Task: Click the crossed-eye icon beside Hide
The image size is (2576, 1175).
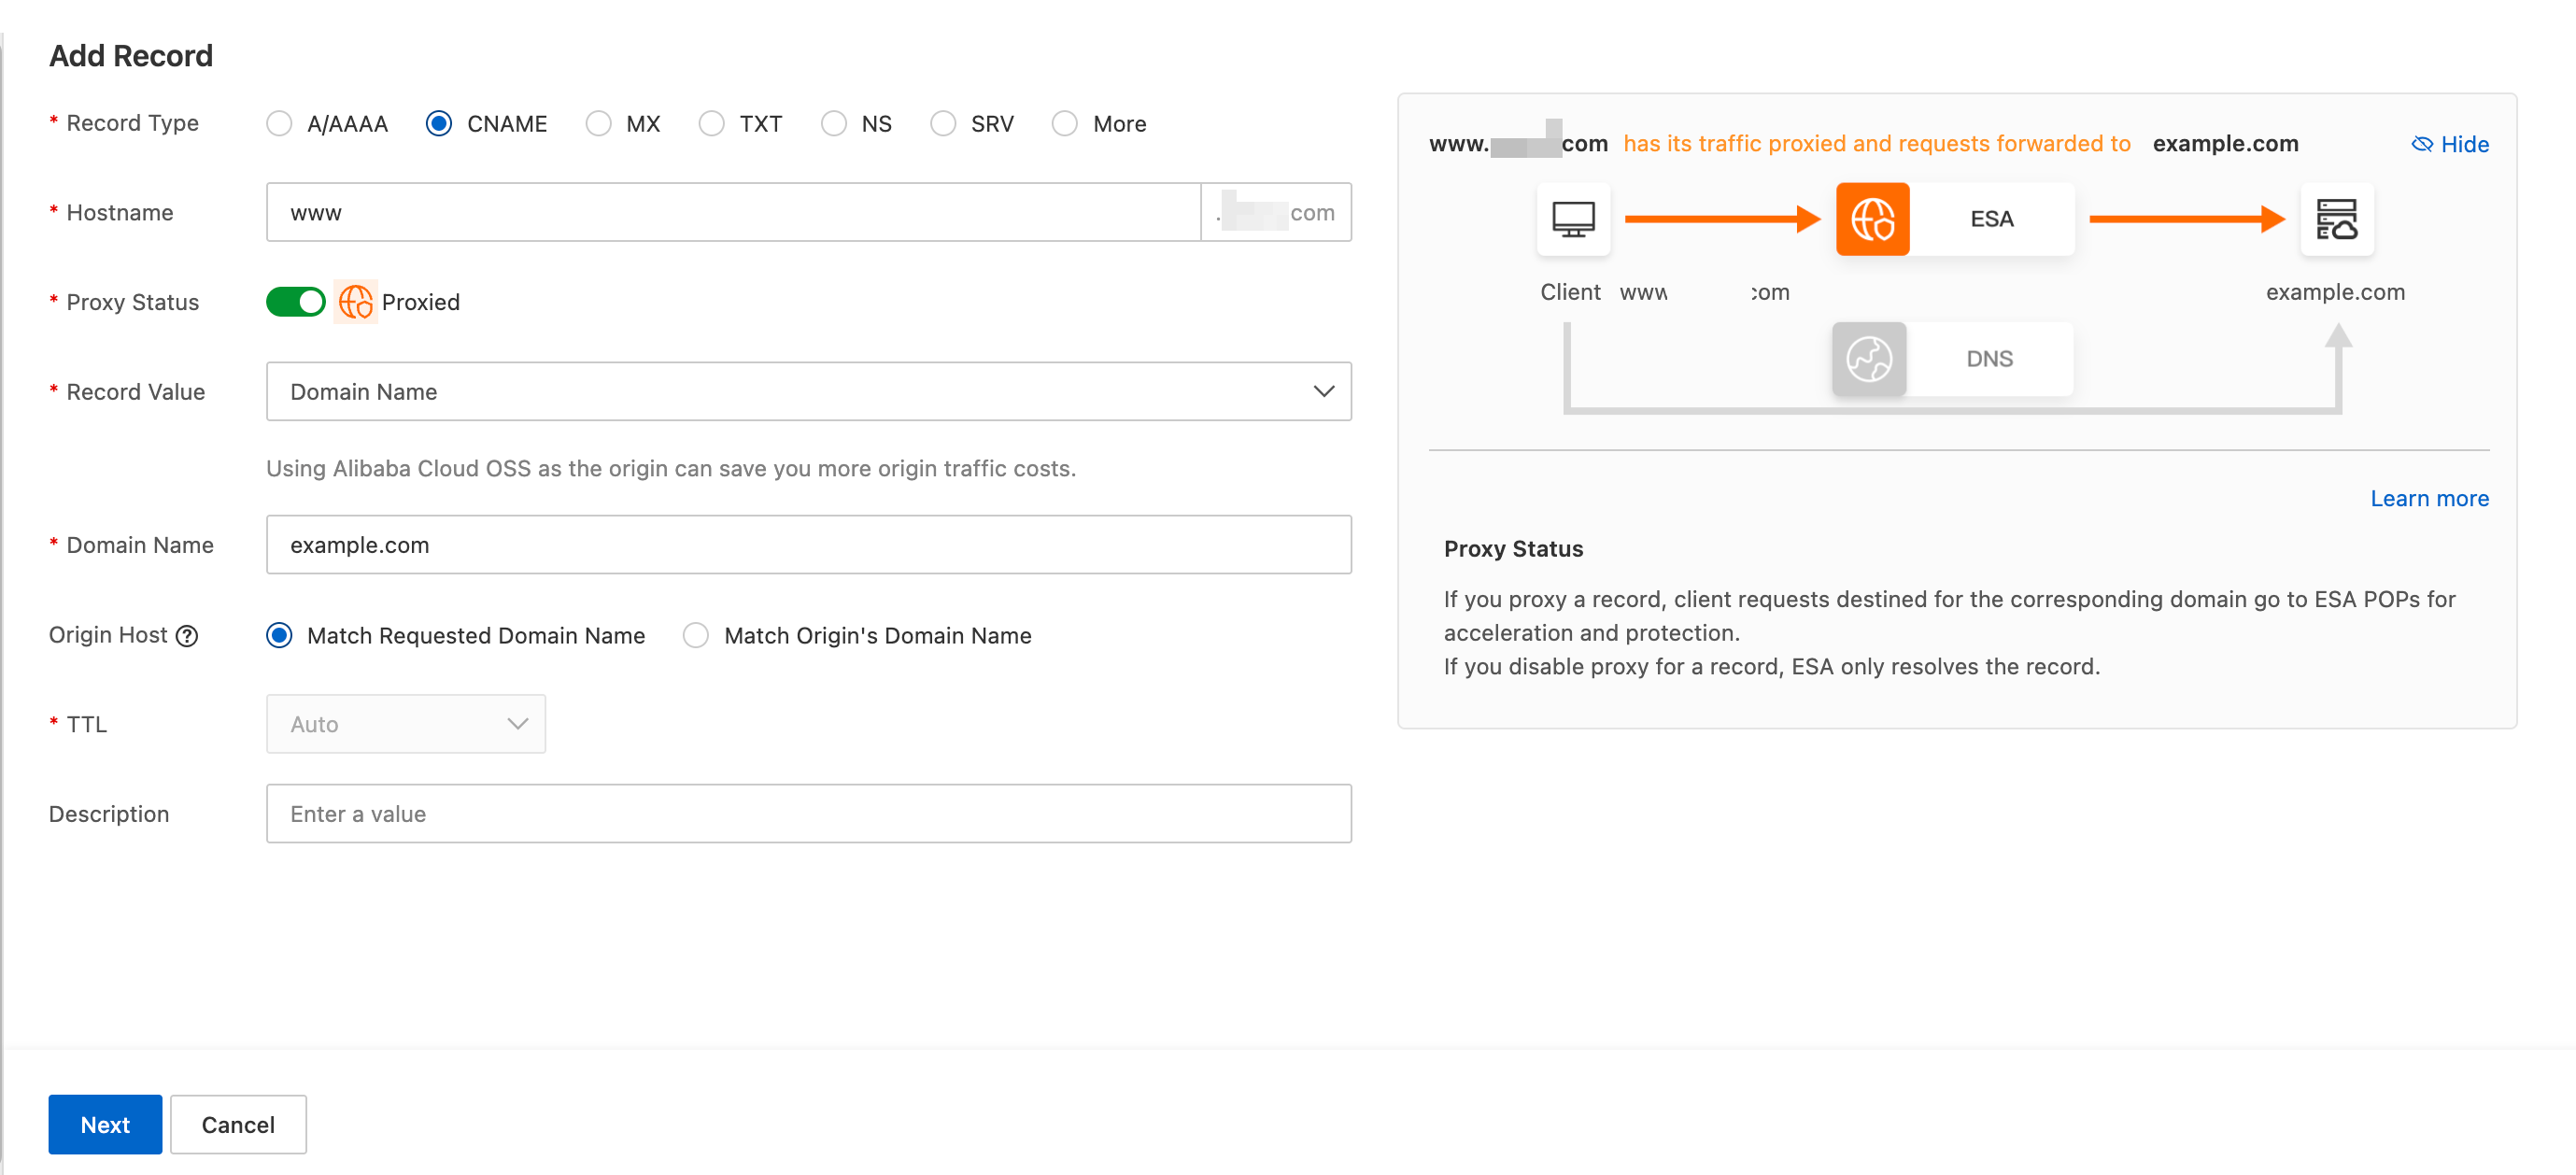Action: coord(2421,144)
